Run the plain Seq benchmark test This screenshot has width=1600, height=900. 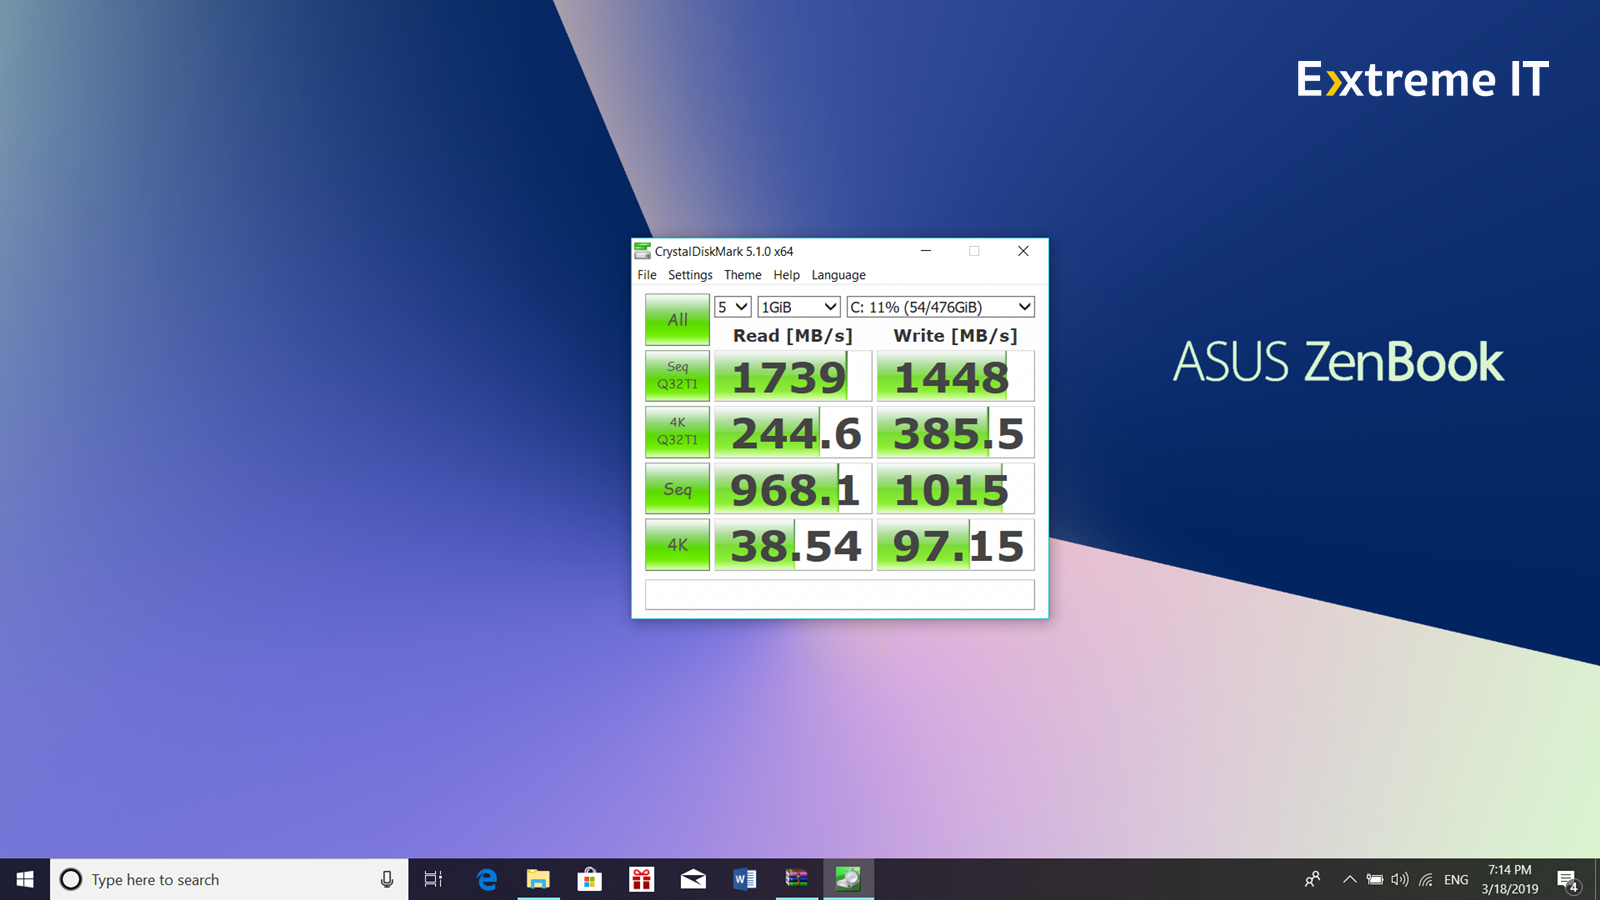tap(677, 489)
